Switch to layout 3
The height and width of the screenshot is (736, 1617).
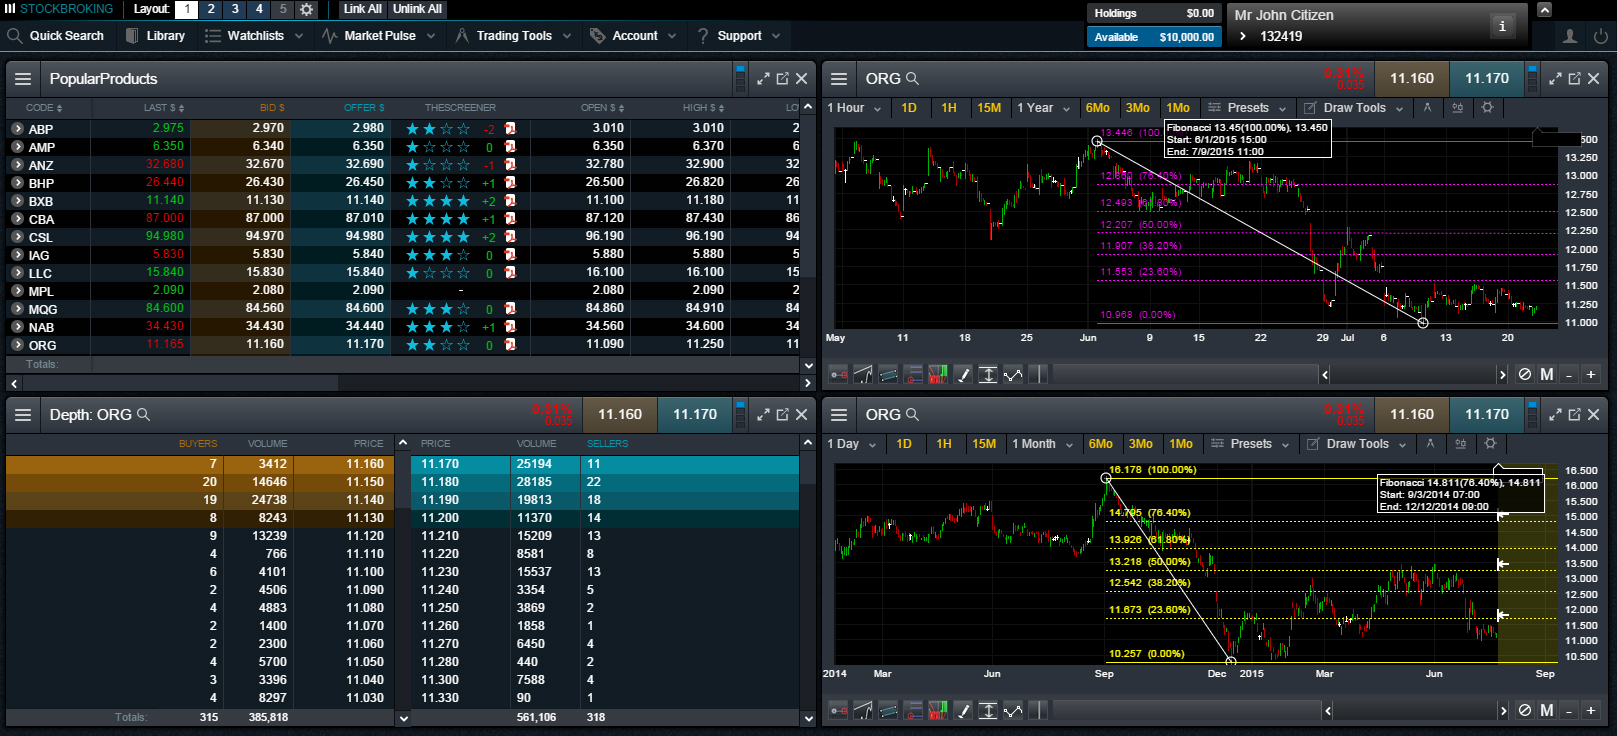point(235,9)
